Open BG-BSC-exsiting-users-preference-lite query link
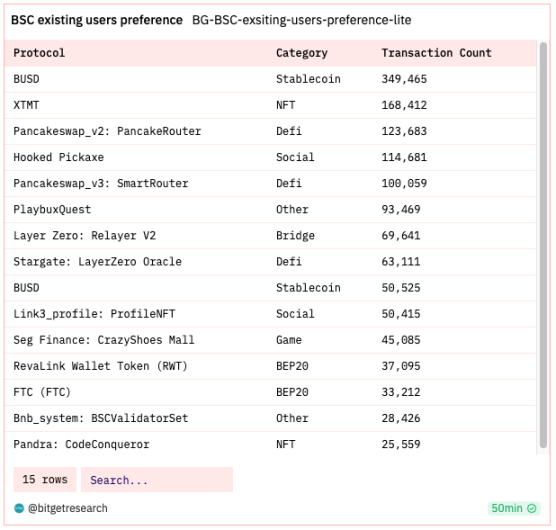 point(302,20)
